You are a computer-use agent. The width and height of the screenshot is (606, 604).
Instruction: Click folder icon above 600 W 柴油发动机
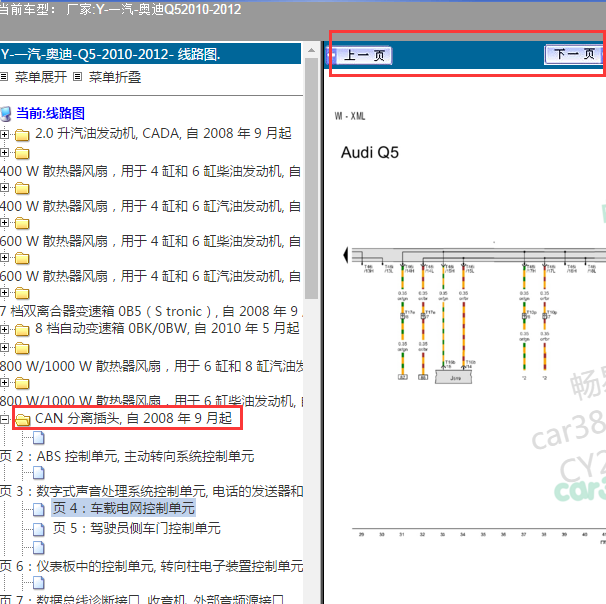(22, 223)
